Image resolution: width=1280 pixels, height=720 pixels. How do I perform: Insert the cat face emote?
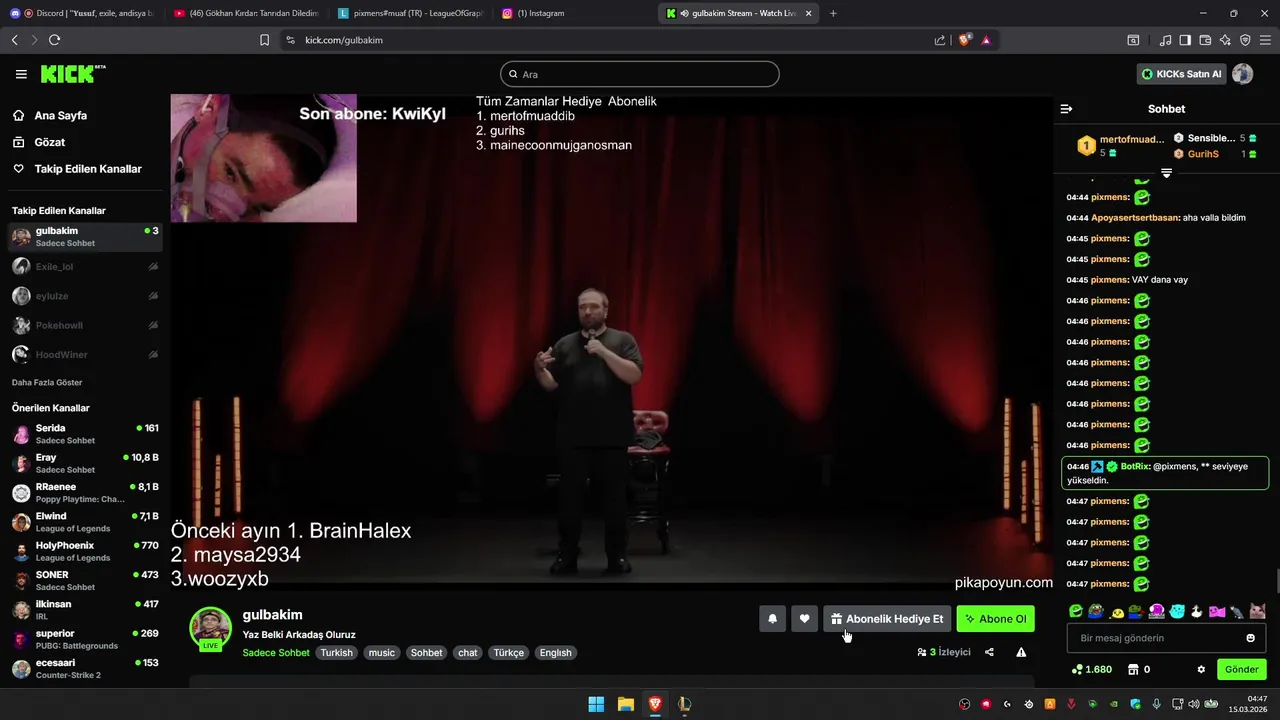pyautogui.click(x=1257, y=611)
